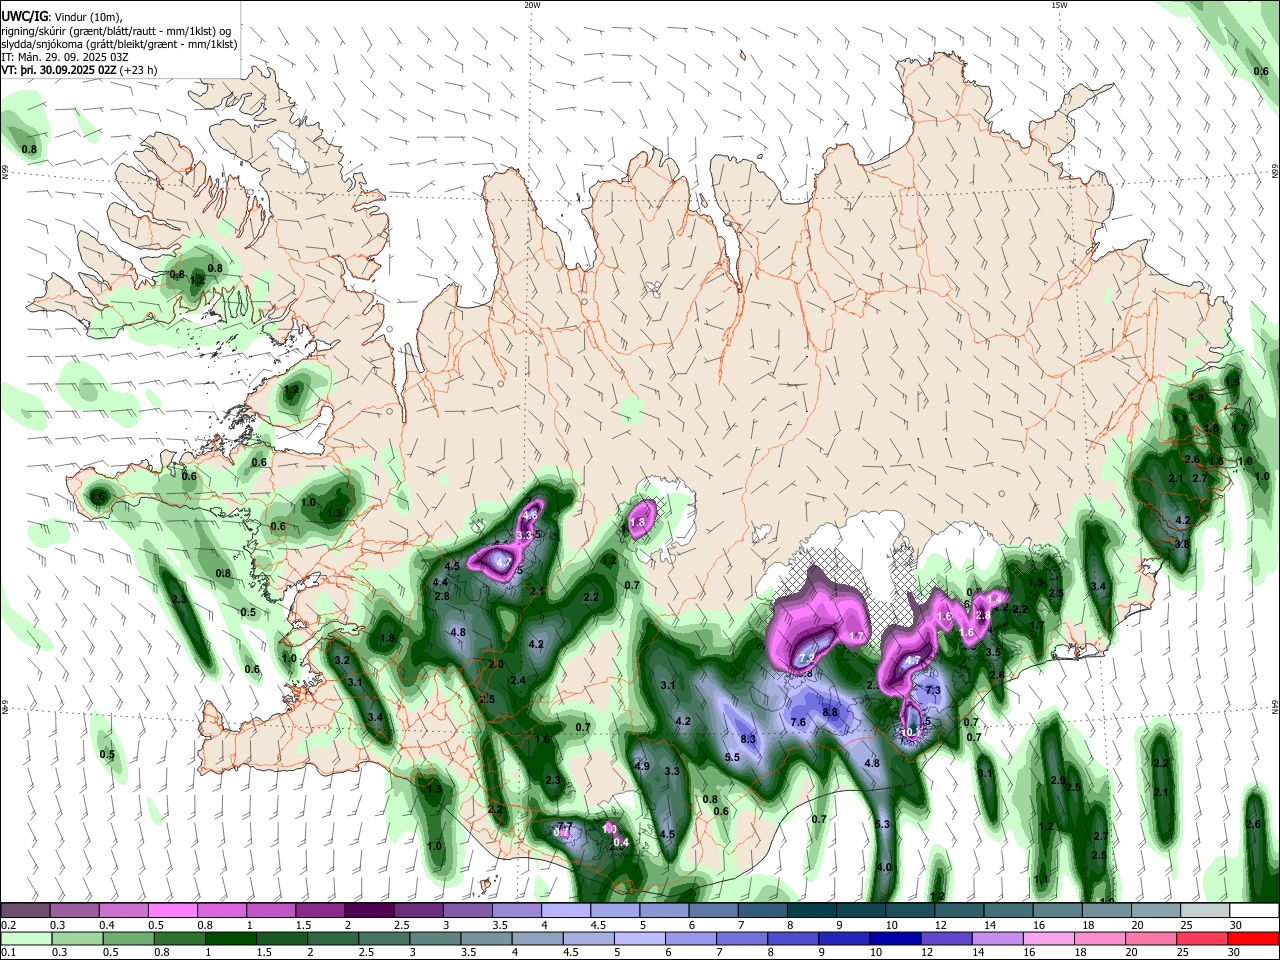The height and width of the screenshot is (960, 1280).
Task: Select the darkest purple 2–2.5 swatch on the snow scale
Action: (369, 911)
